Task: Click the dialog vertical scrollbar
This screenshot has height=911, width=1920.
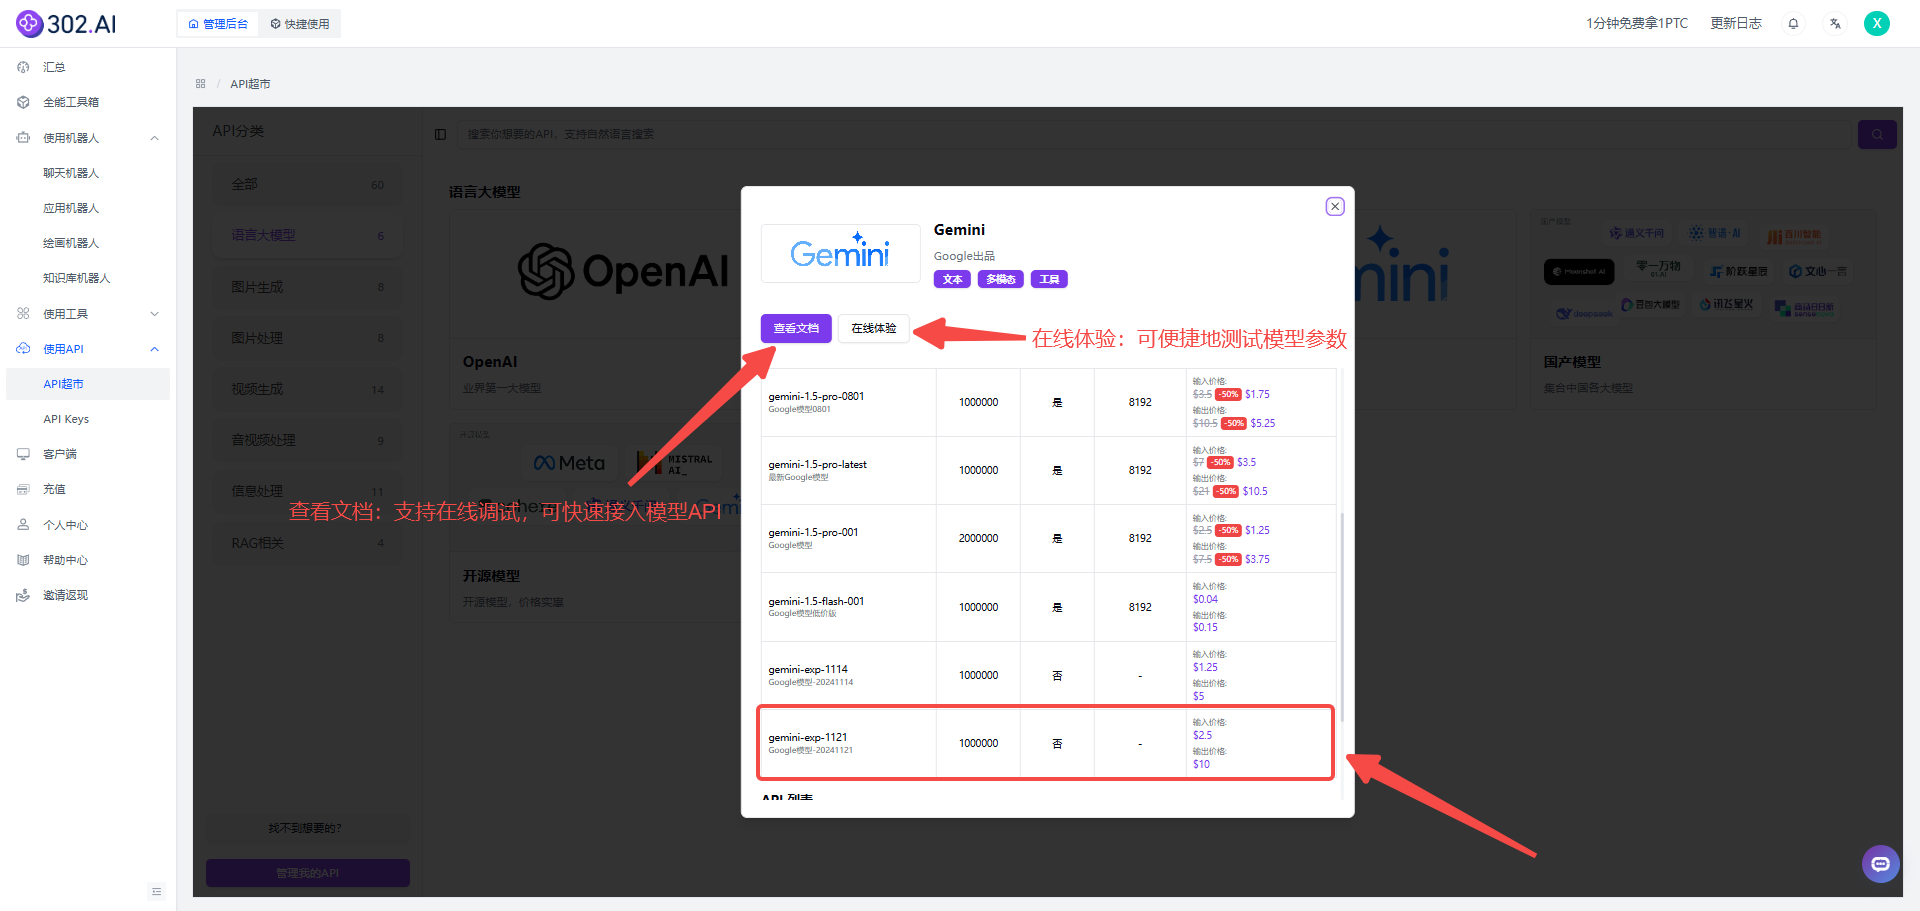Action: (x=1342, y=617)
